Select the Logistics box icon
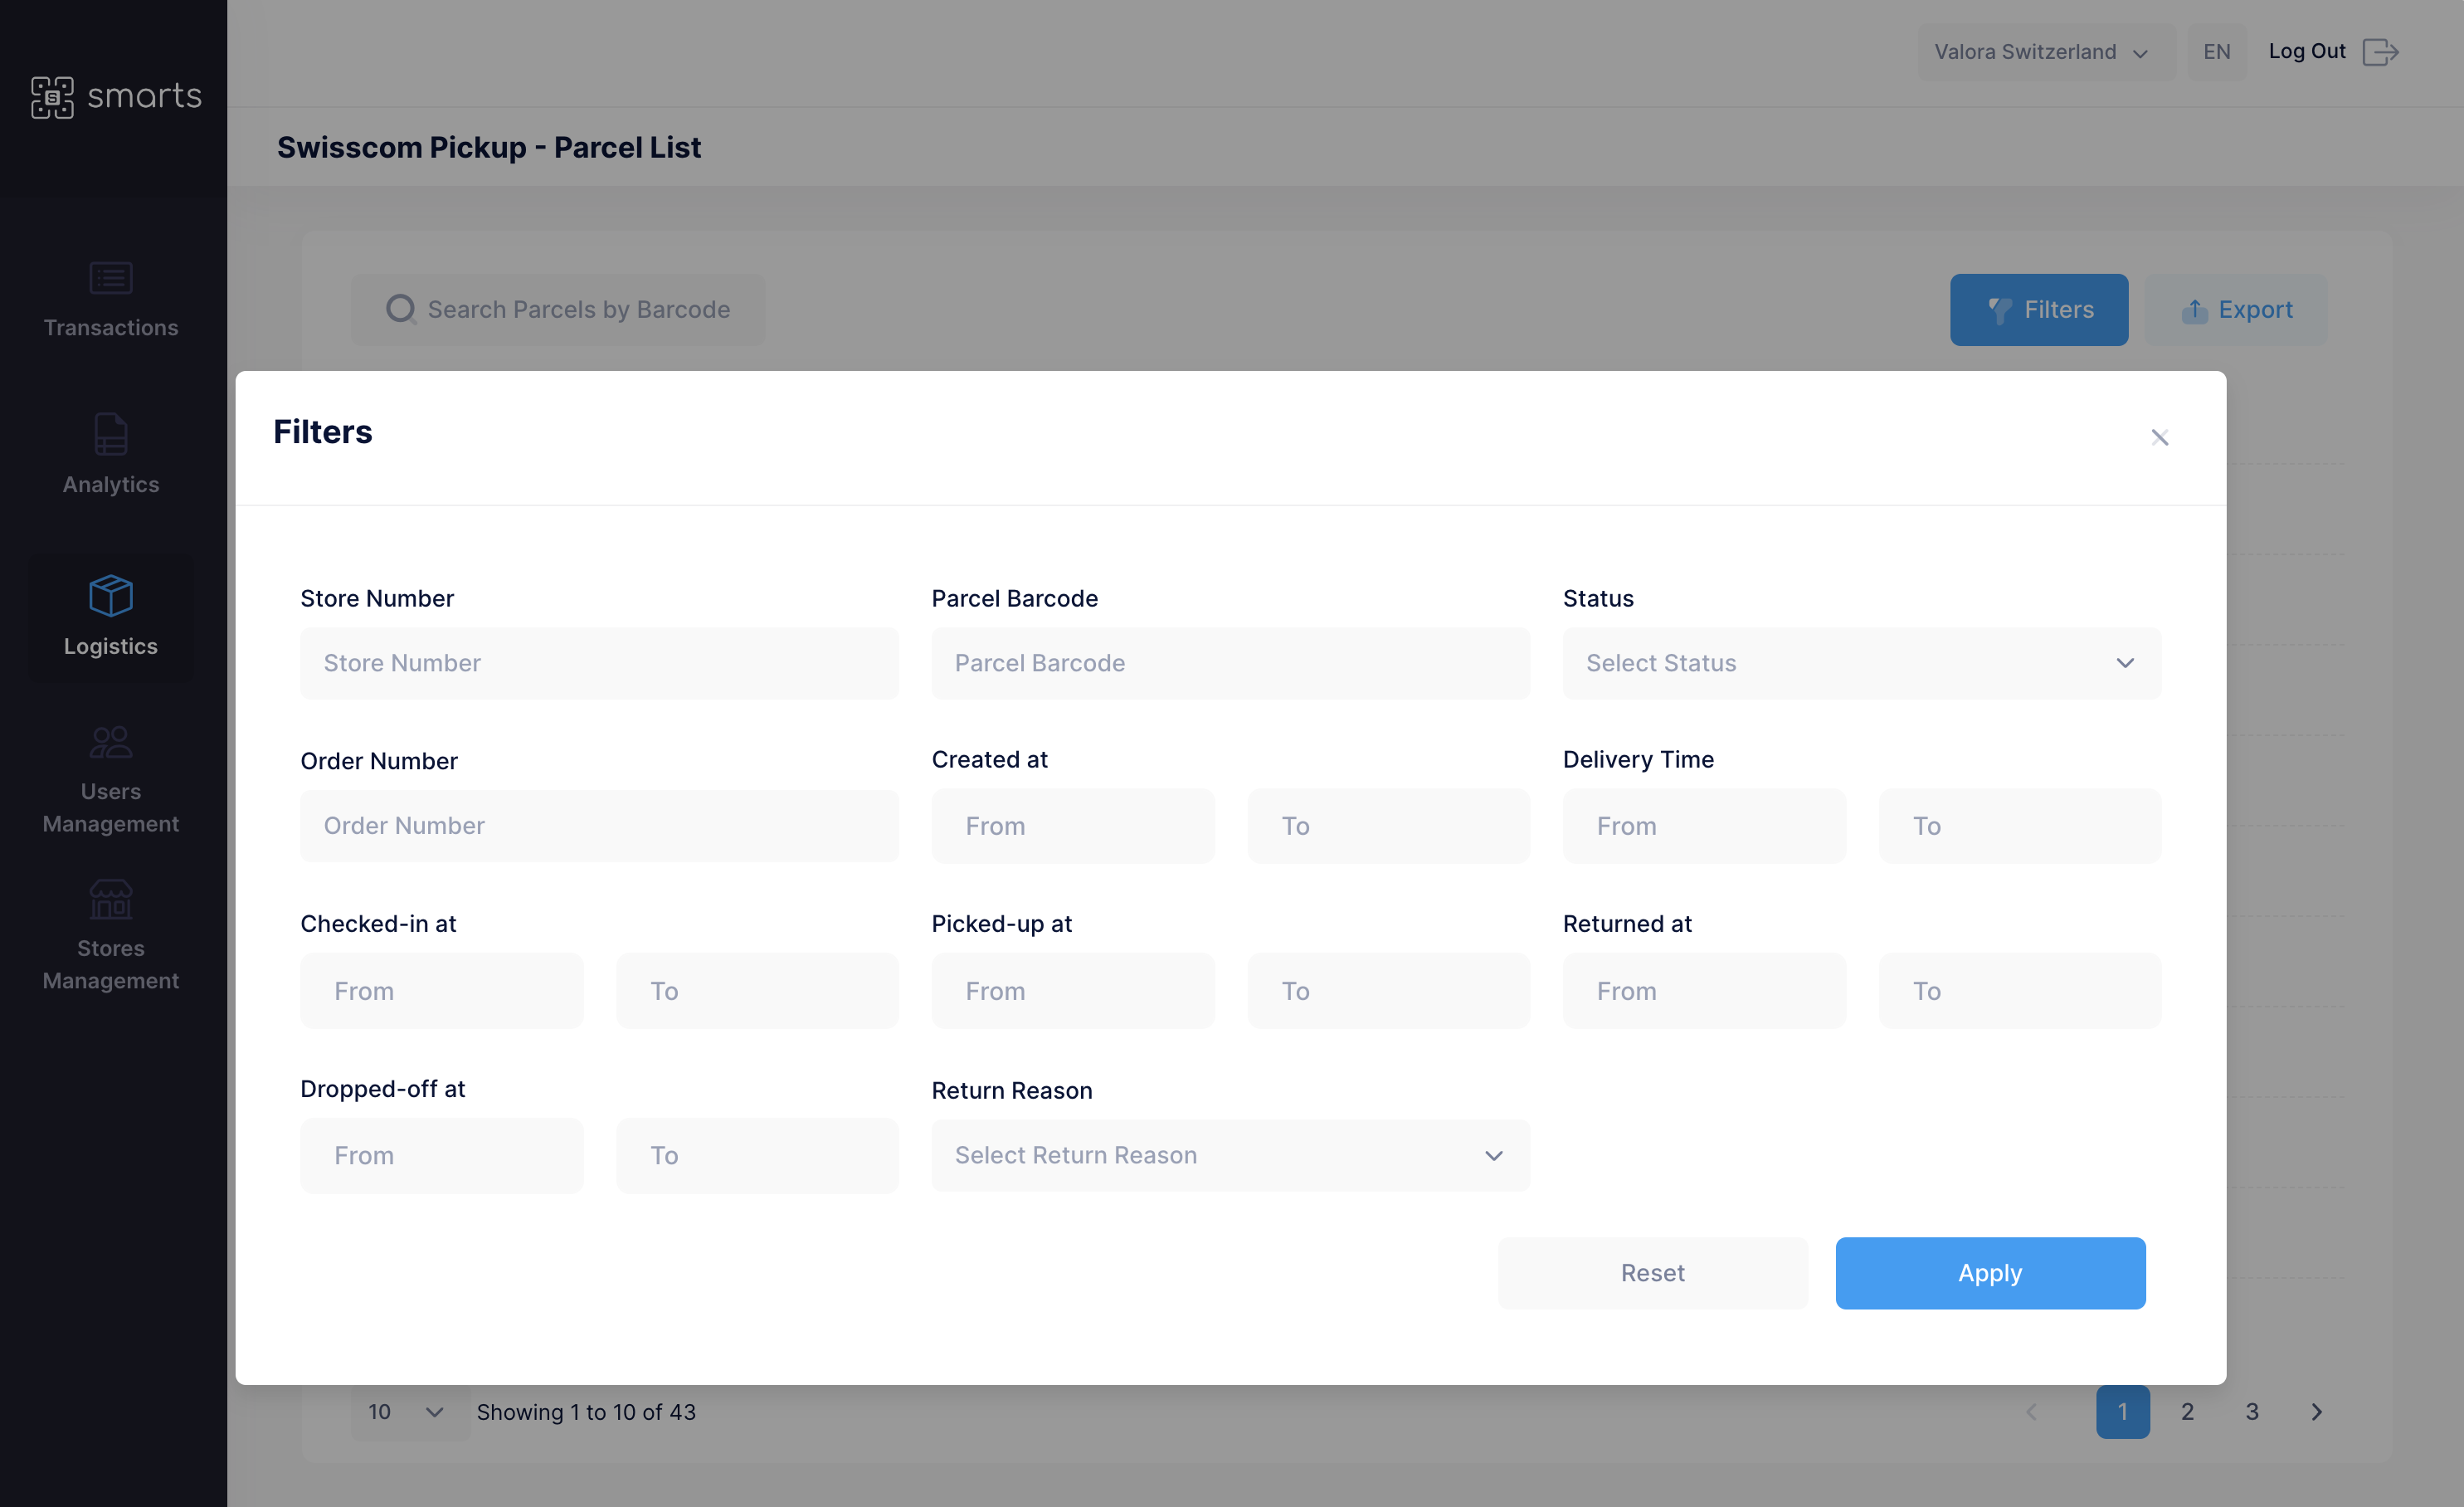This screenshot has width=2464, height=1507. click(x=111, y=596)
